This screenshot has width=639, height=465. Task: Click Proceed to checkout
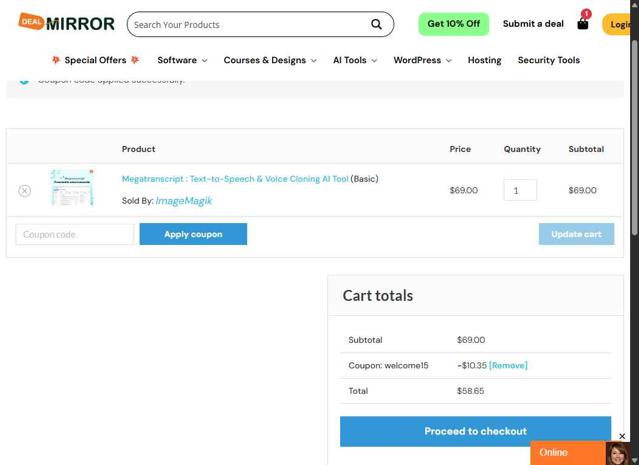pos(475,431)
